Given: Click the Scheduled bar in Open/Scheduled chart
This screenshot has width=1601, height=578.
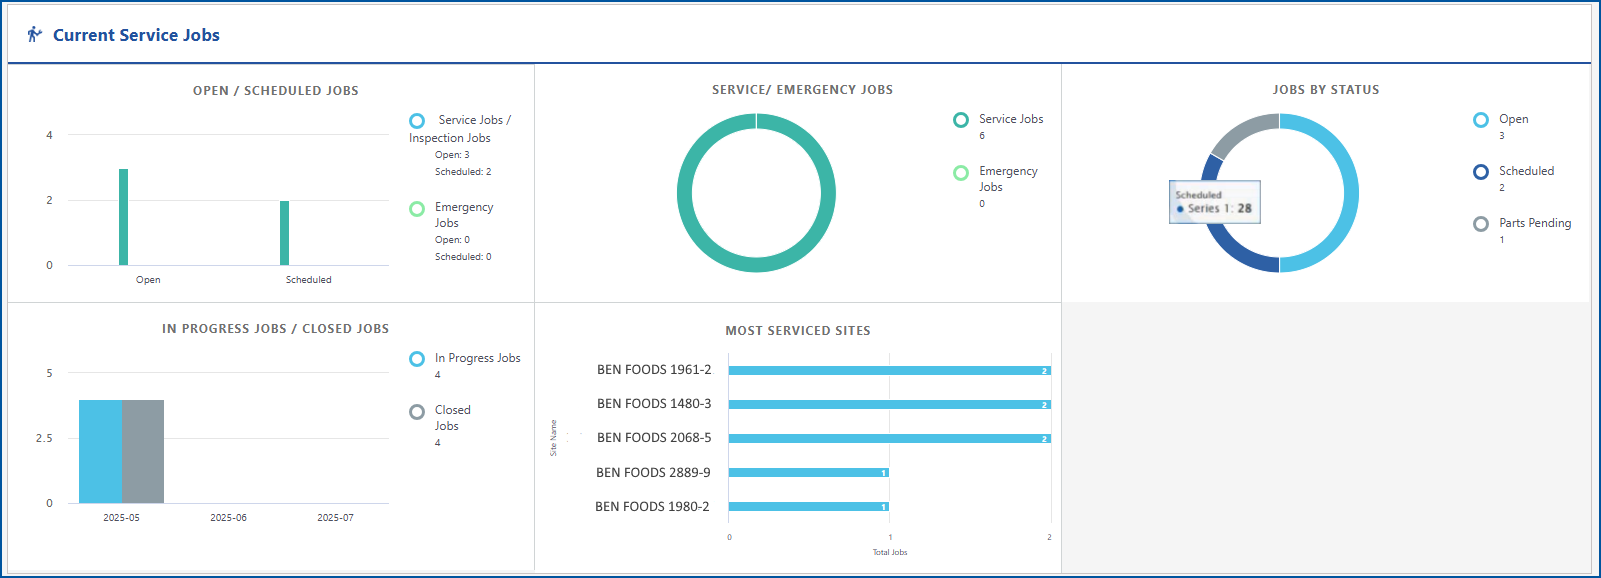Looking at the screenshot, I should click(x=284, y=233).
